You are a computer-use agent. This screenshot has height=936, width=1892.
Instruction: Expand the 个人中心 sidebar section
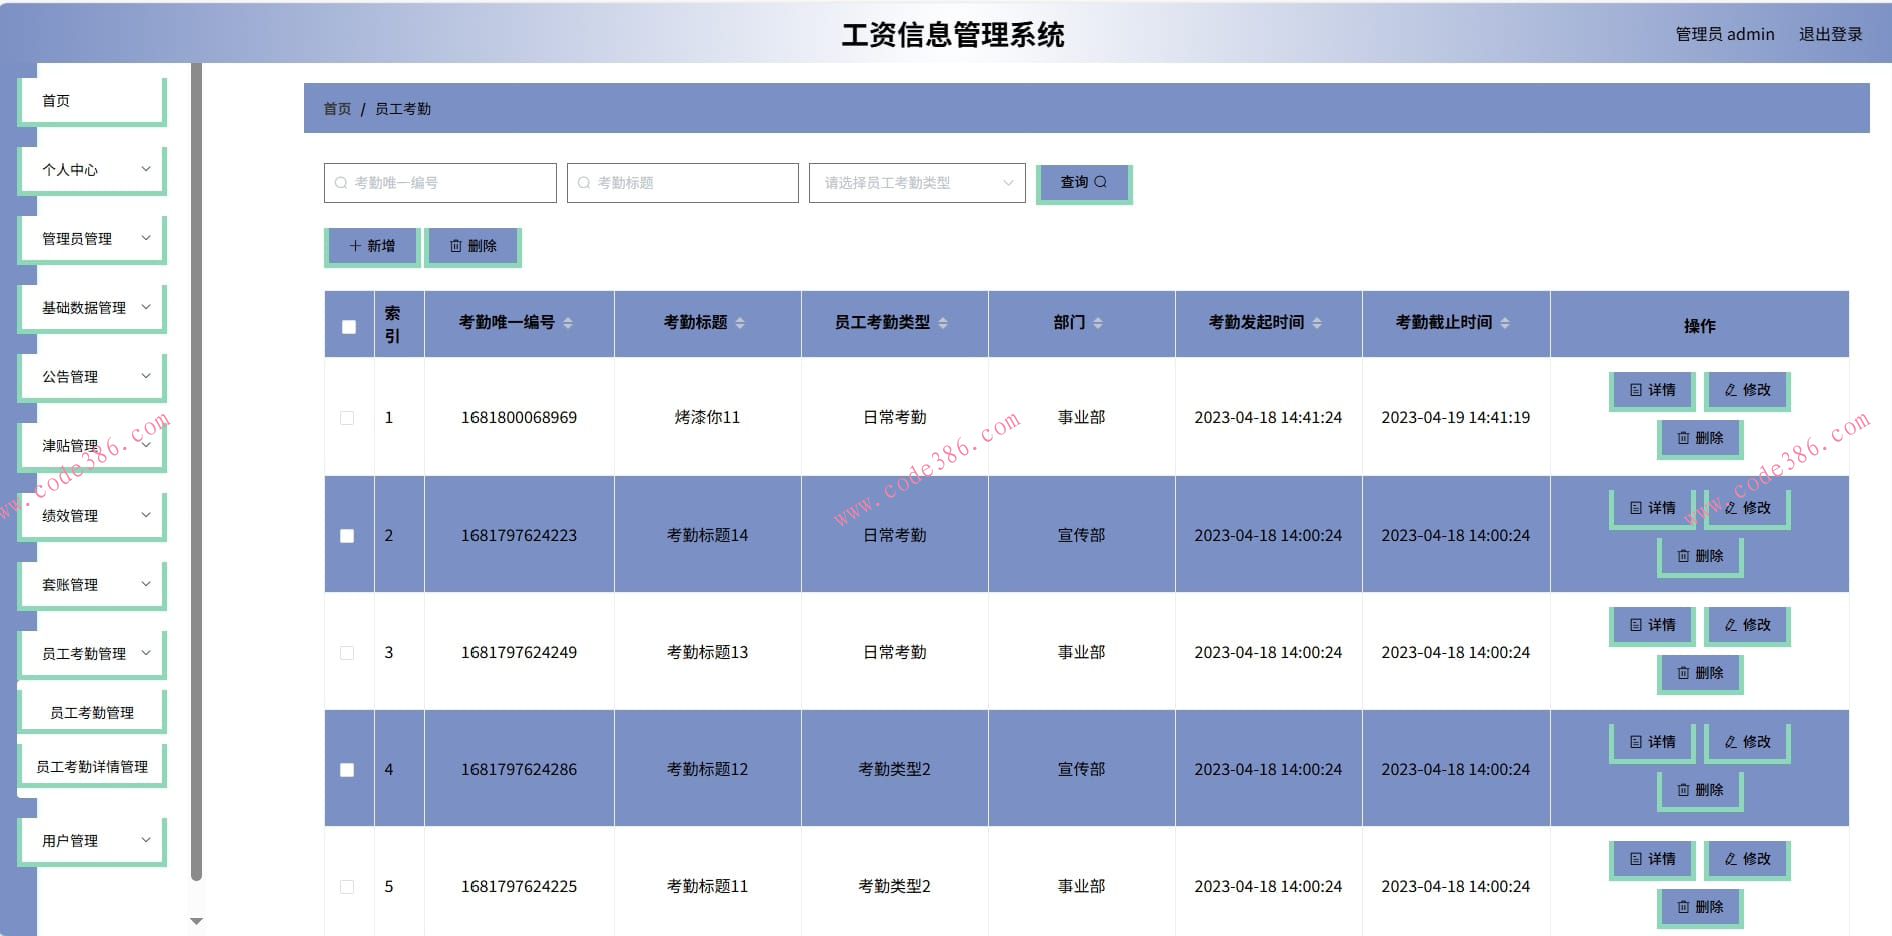tap(90, 169)
